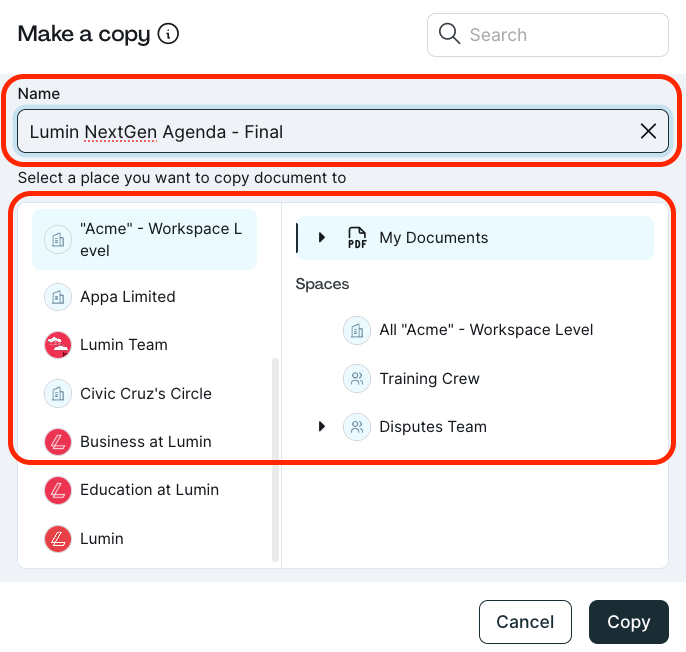
Task: Select My Documents as destination
Action: coord(475,238)
